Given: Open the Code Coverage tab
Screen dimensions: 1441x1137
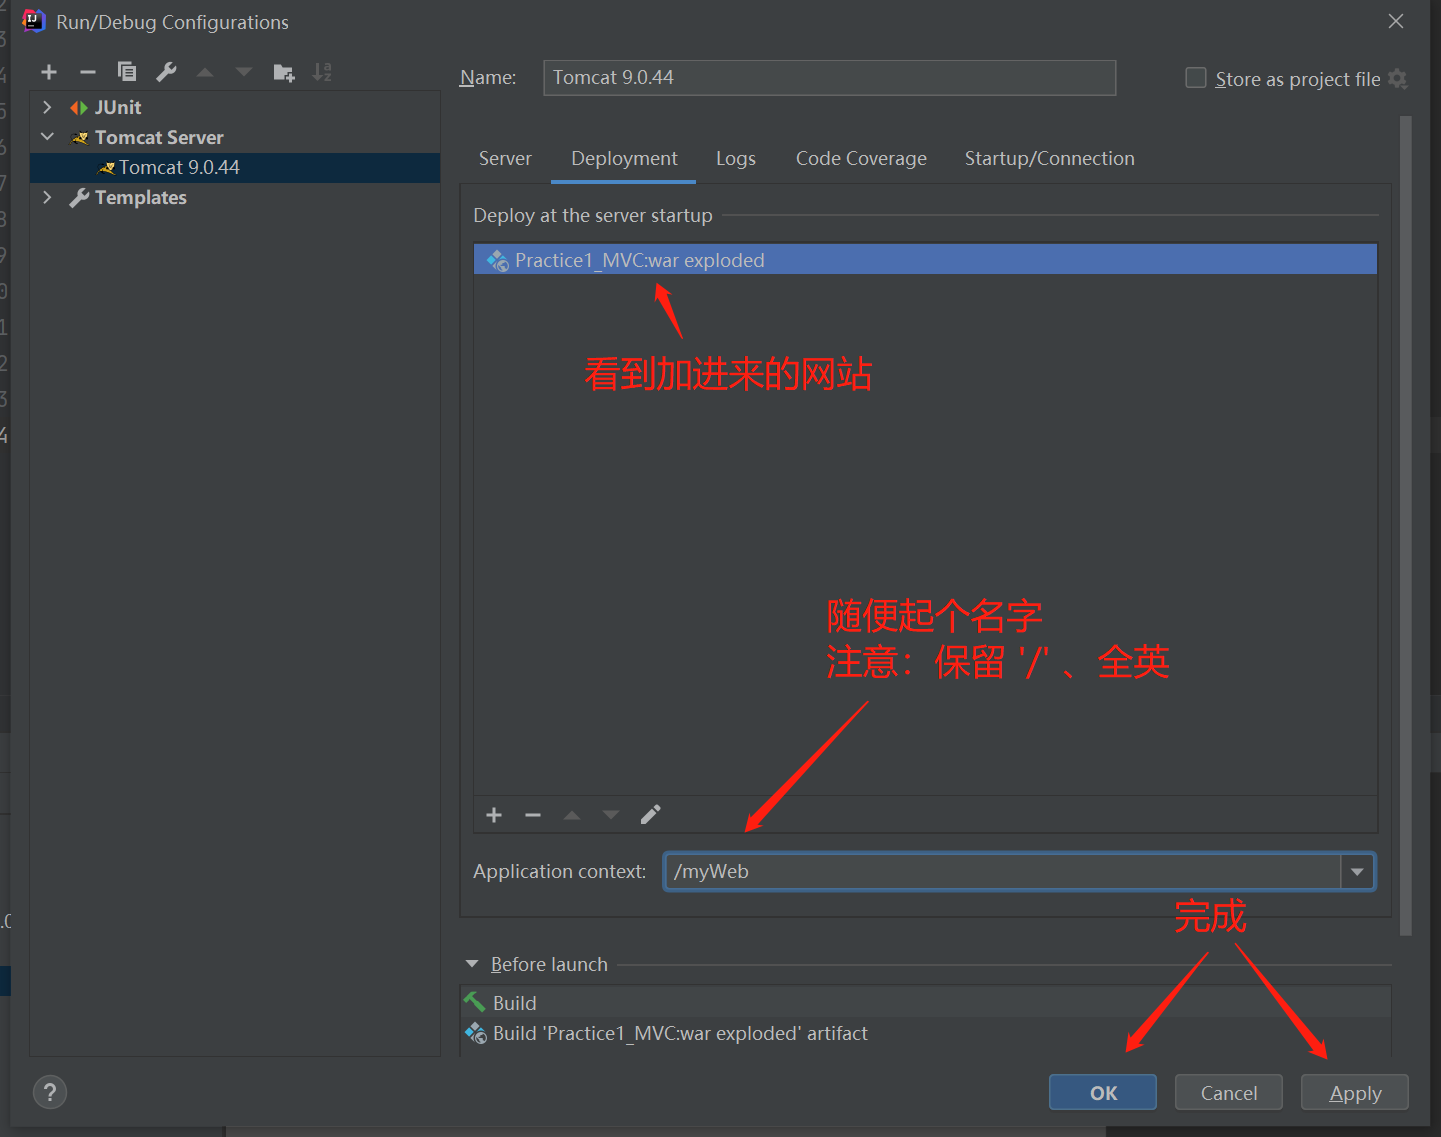Looking at the screenshot, I should pos(861,158).
